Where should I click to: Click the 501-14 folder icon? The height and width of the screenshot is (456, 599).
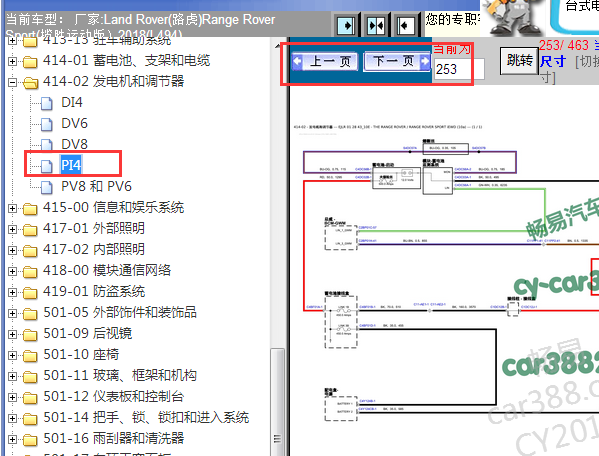point(30,419)
